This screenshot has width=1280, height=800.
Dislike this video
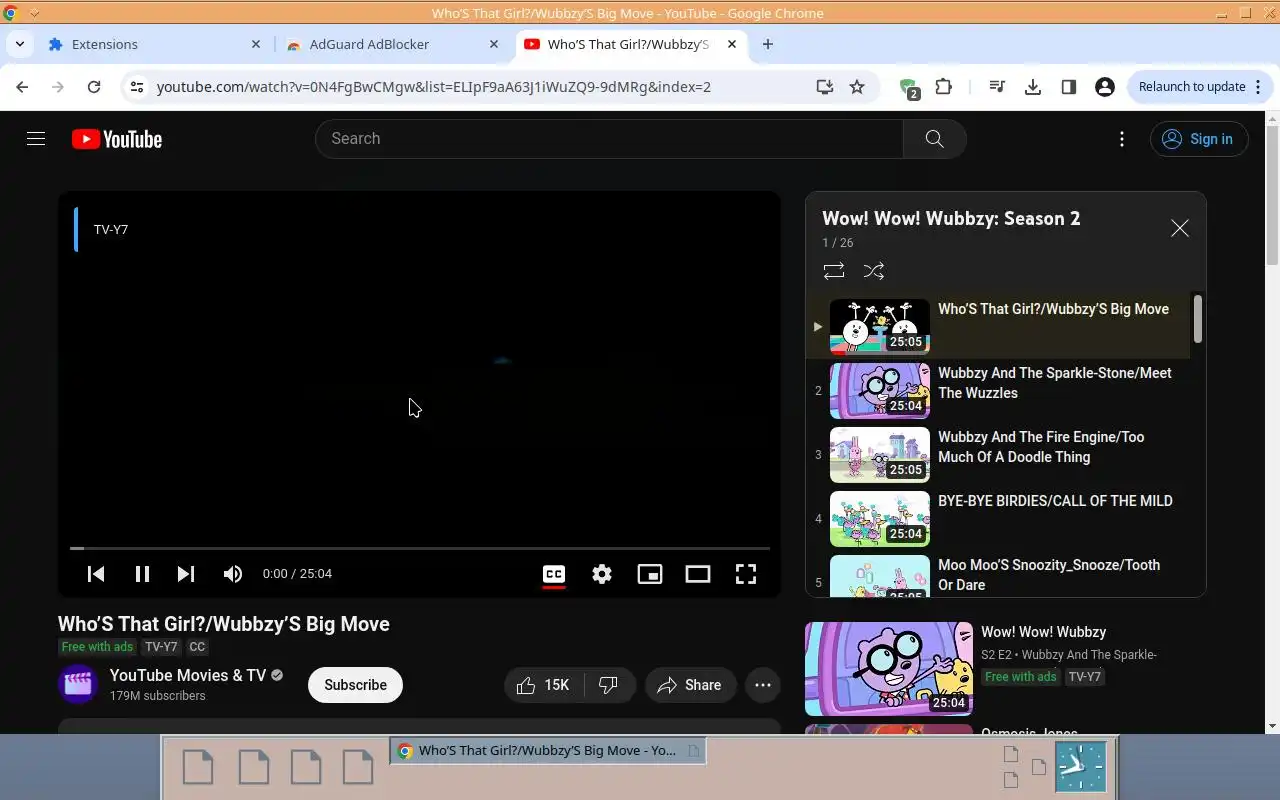coord(609,685)
